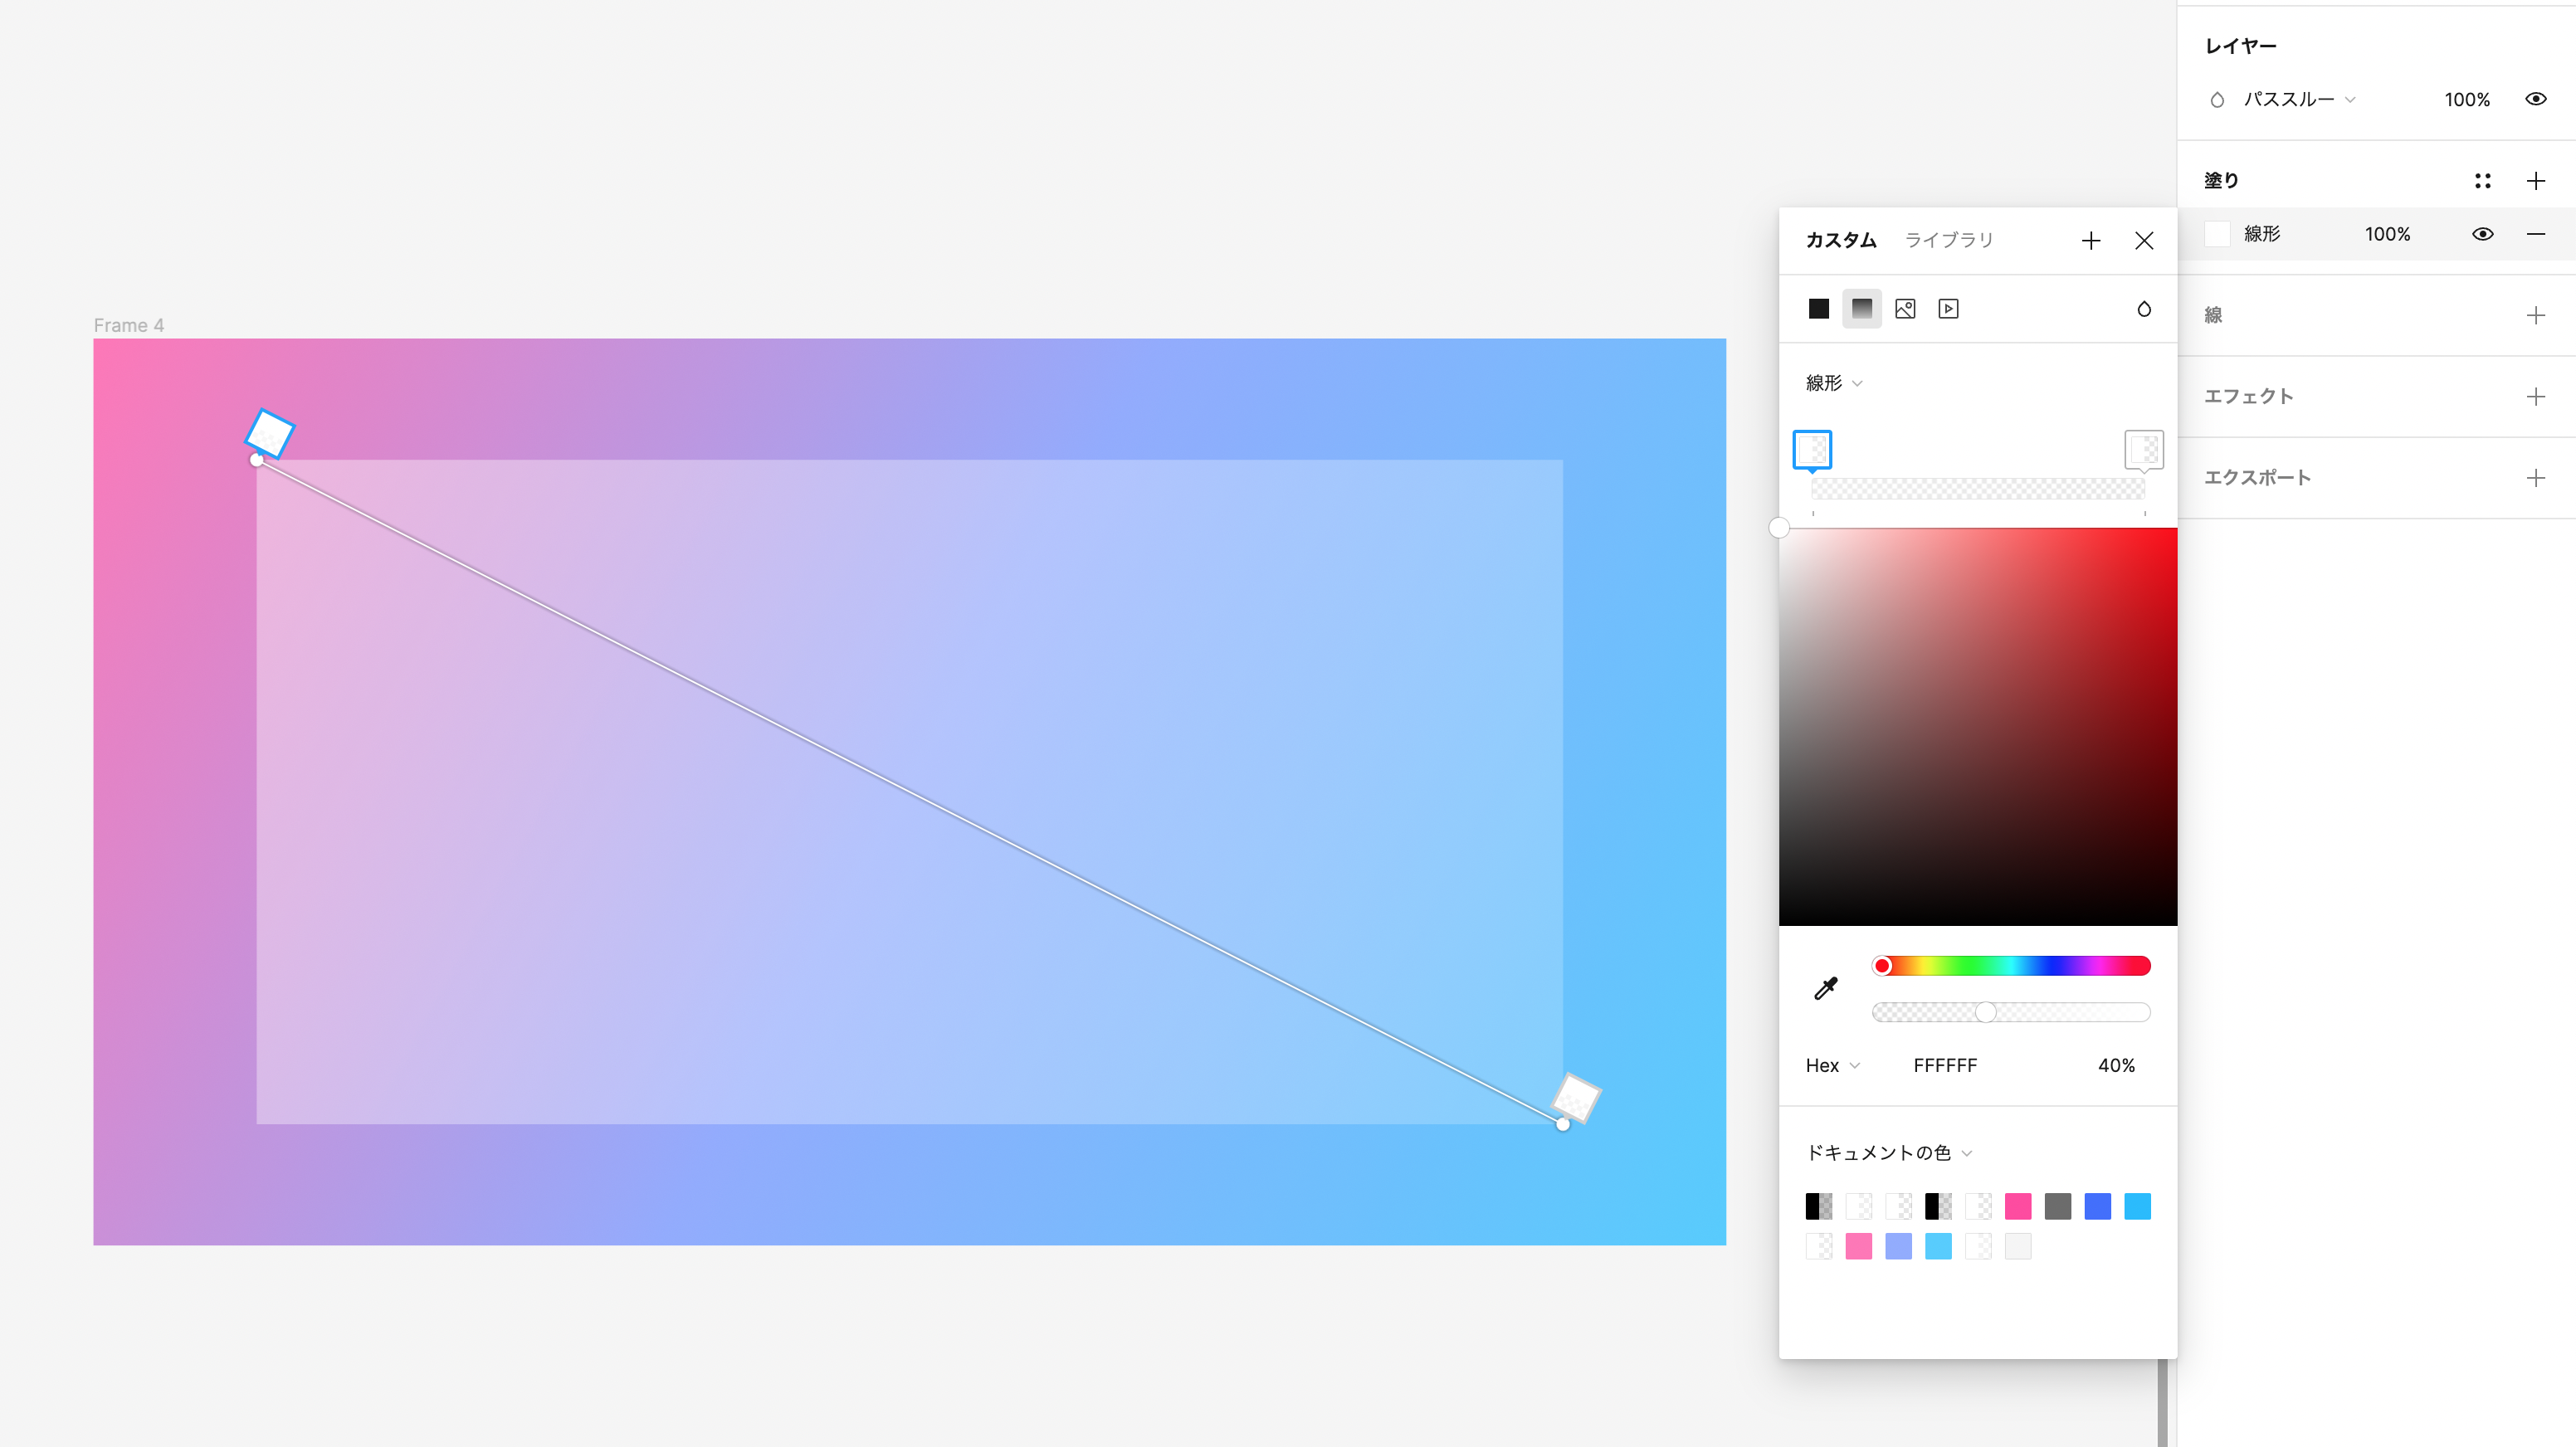The width and height of the screenshot is (2576, 1447).
Task: Pick the bright cyan document swatch
Action: coord(2137,1206)
